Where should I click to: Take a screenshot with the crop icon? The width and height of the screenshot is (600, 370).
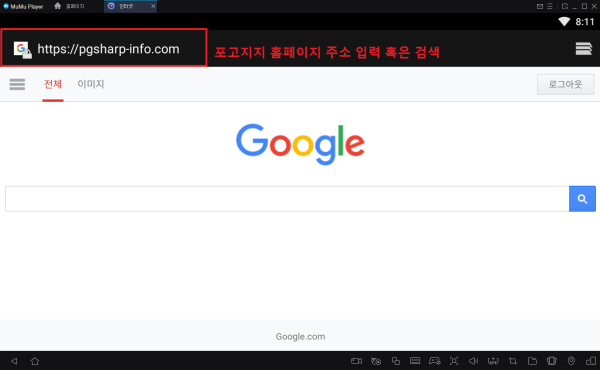point(513,361)
